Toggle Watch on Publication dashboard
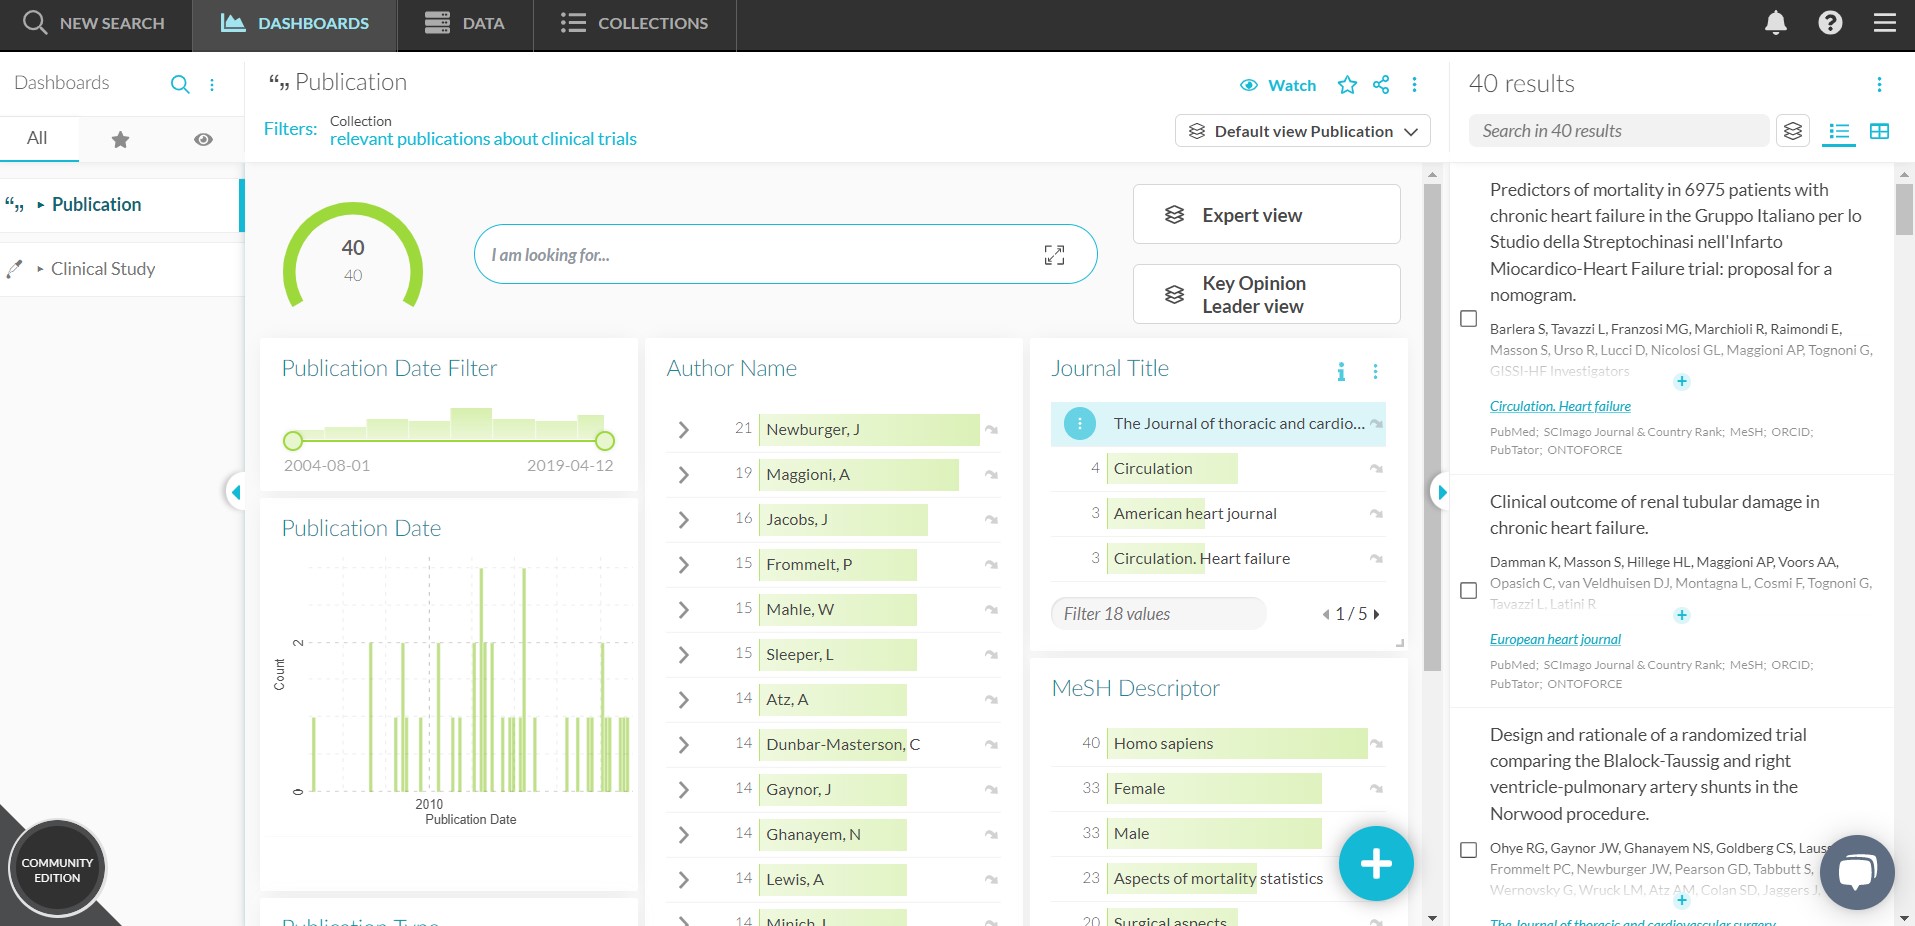Image resolution: width=1915 pixels, height=926 pixels. pos(1278,86)
